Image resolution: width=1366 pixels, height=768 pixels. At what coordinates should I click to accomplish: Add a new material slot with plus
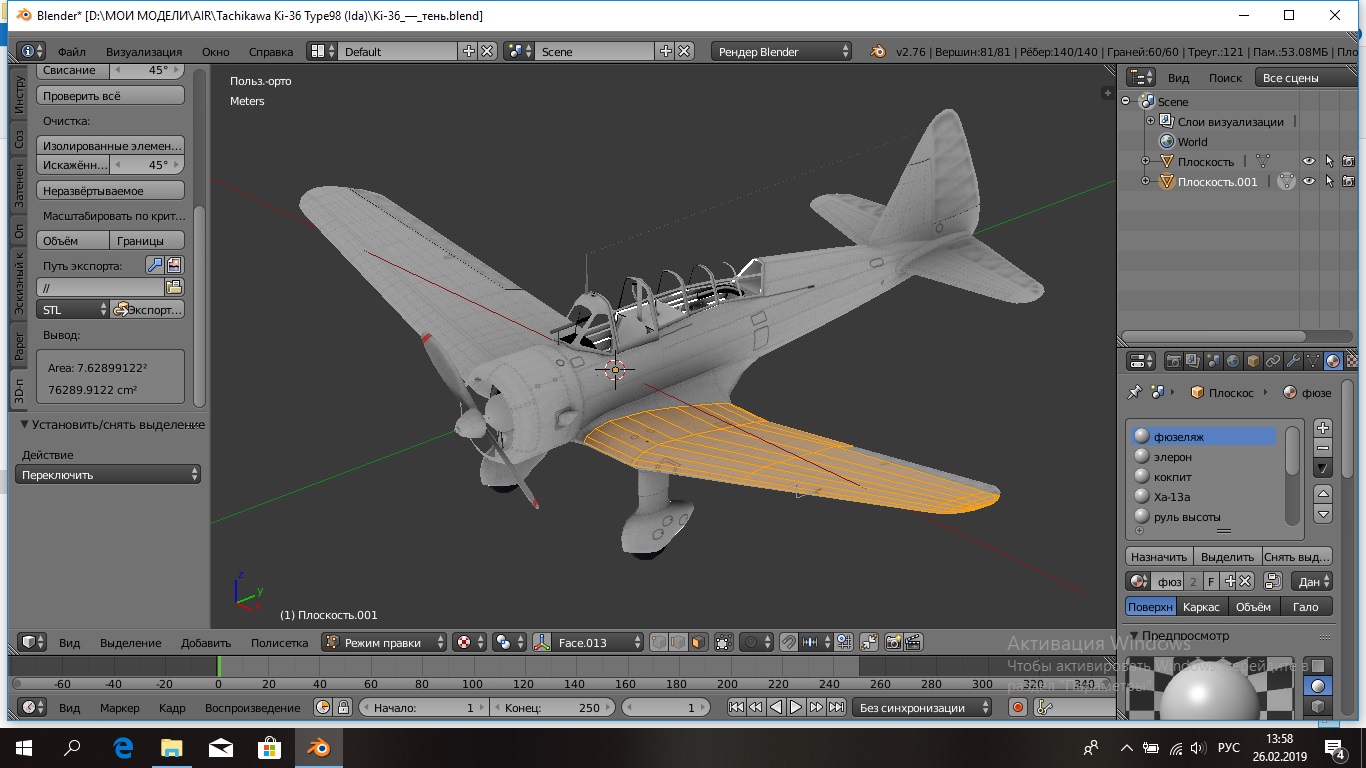(1323, 428)
